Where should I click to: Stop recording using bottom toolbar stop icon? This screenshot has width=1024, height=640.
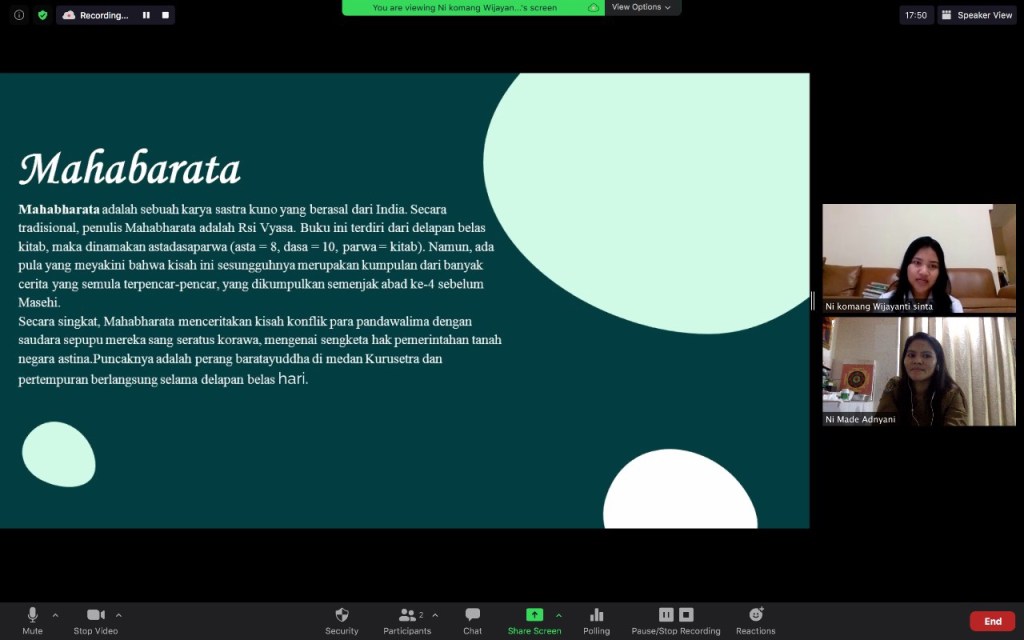point(686,615)
